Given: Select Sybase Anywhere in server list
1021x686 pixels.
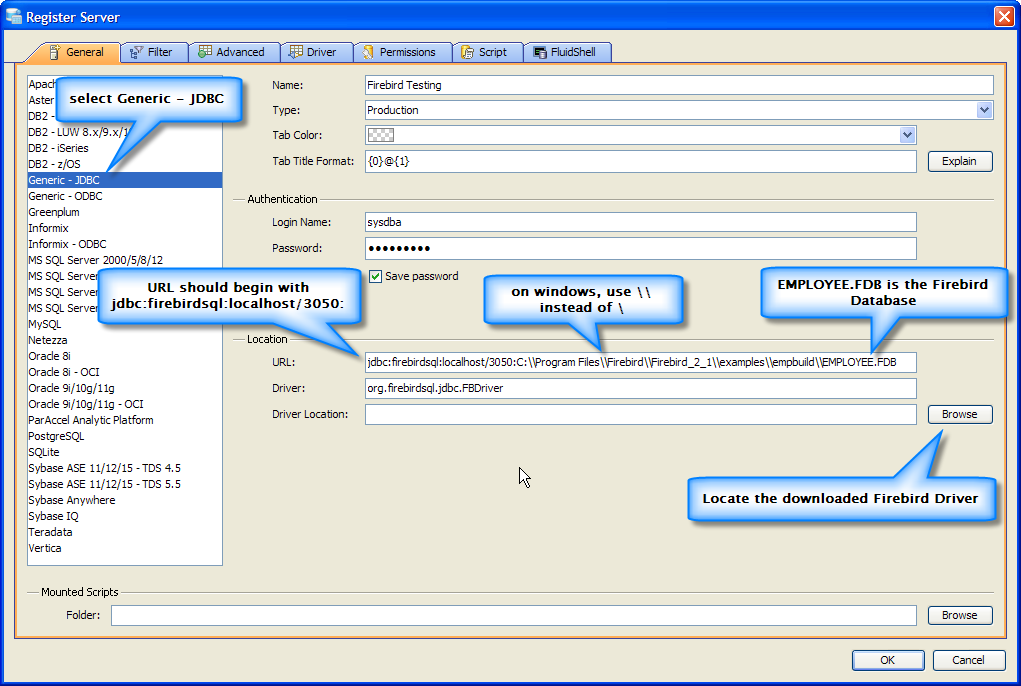Looking at the screenshot, I should [125, 500].
